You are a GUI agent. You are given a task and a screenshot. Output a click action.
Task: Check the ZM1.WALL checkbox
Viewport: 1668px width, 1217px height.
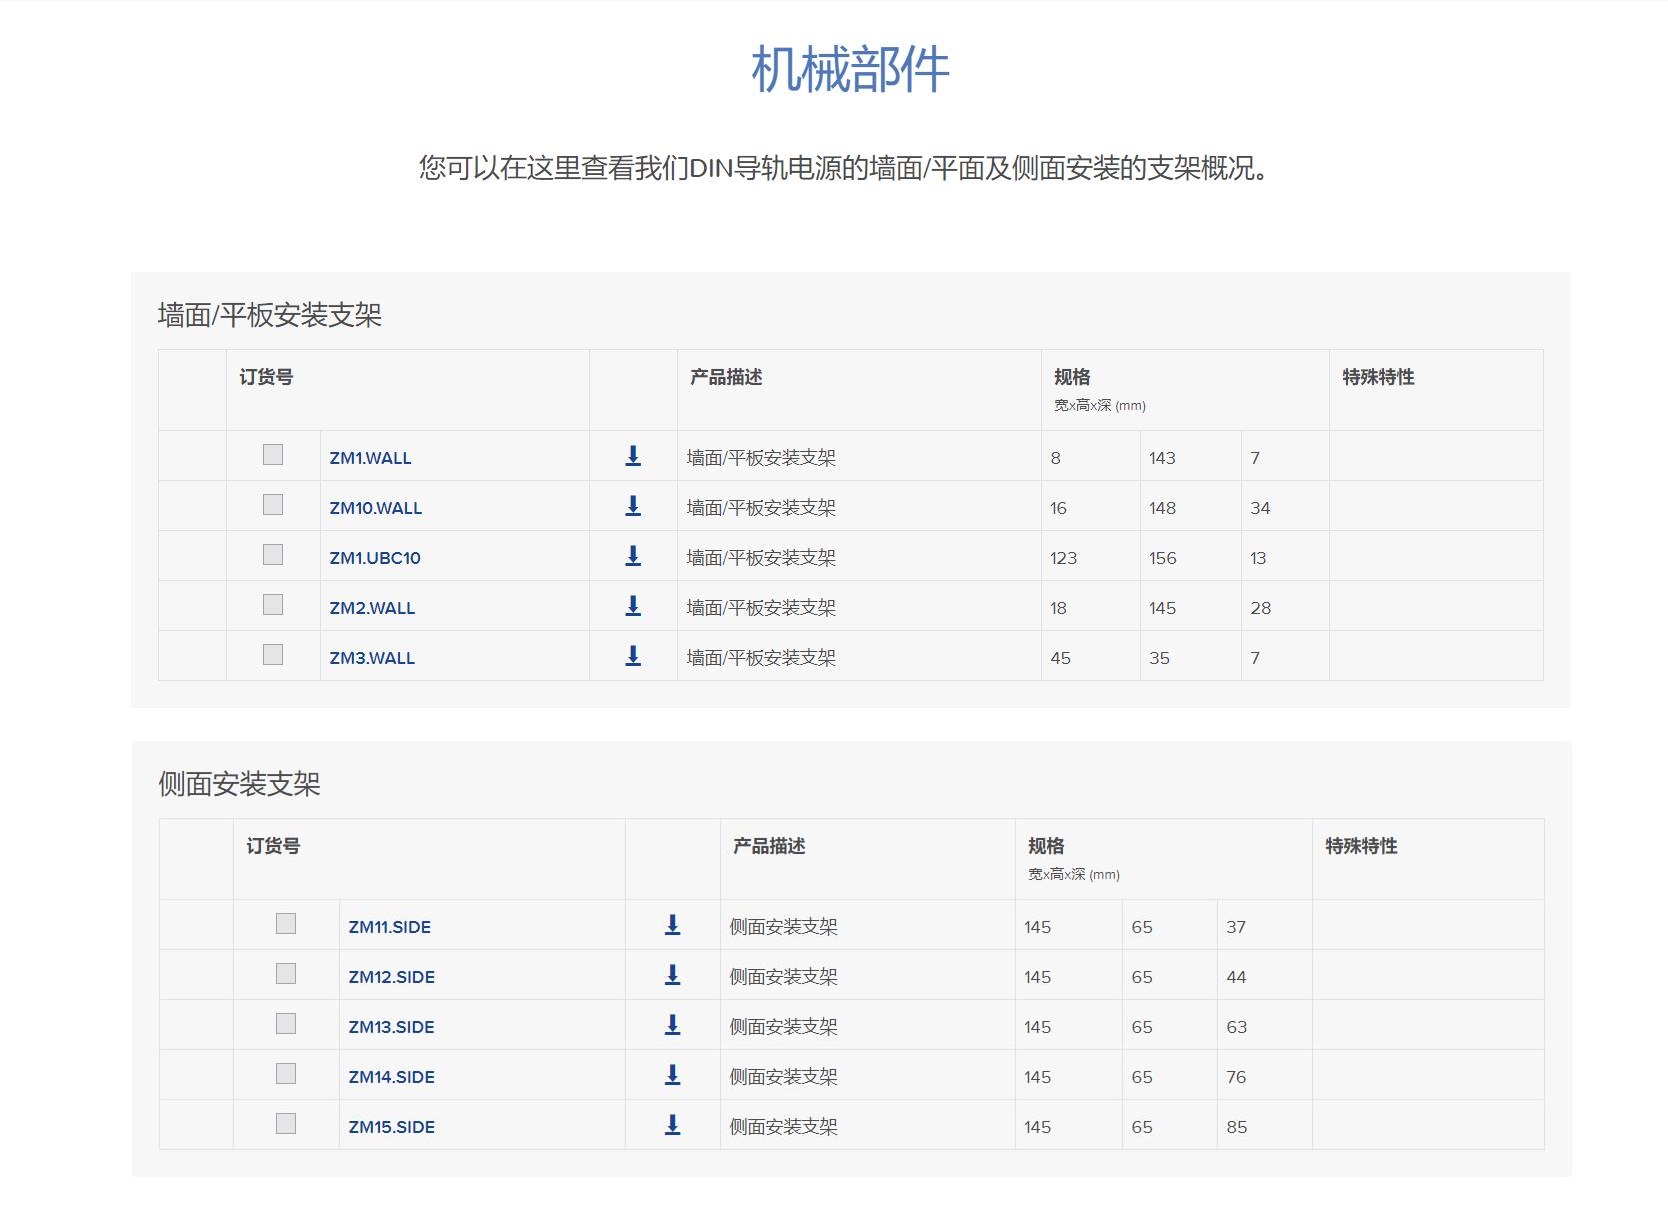[x=273, y=455]
